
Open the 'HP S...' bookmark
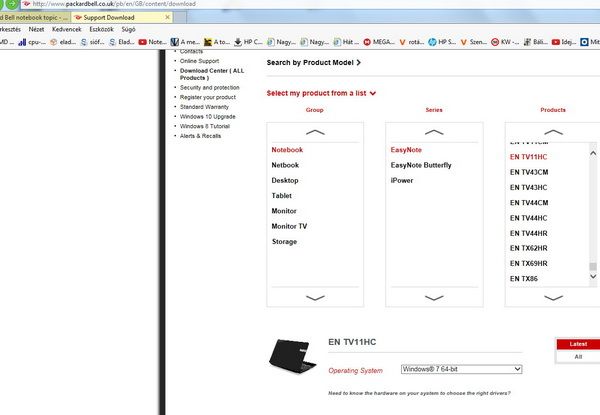tap(442, 42)
